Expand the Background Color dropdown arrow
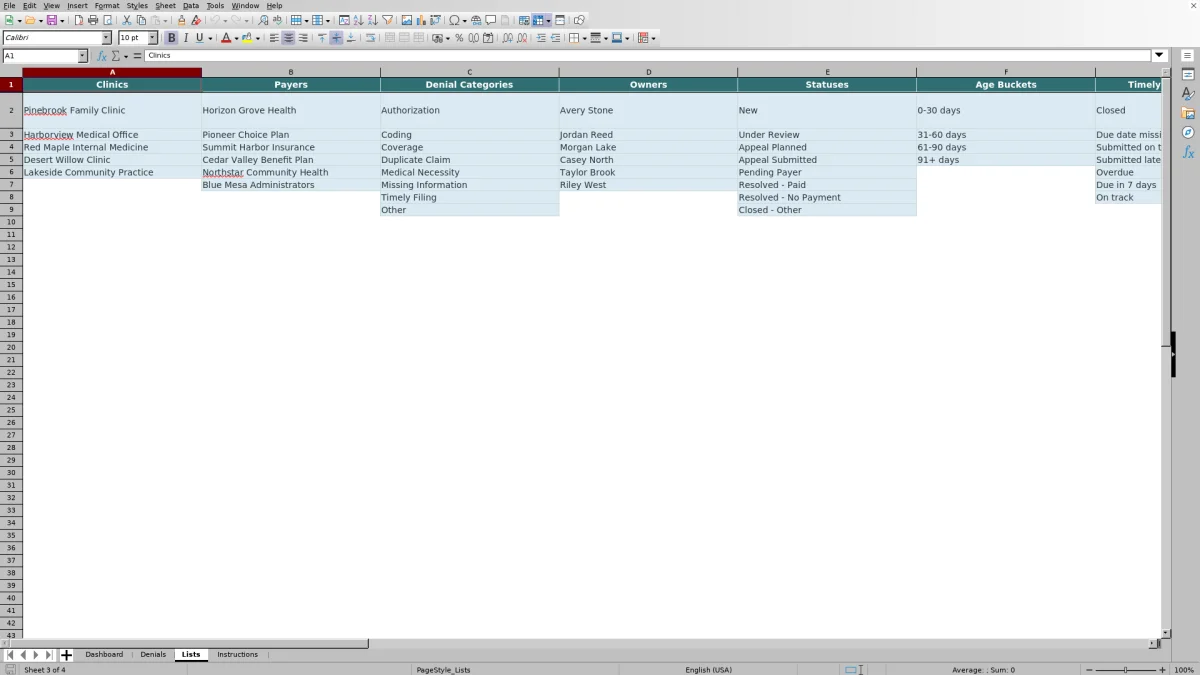The height and width of the screenshot is (675, 1200). pos(258,38)
